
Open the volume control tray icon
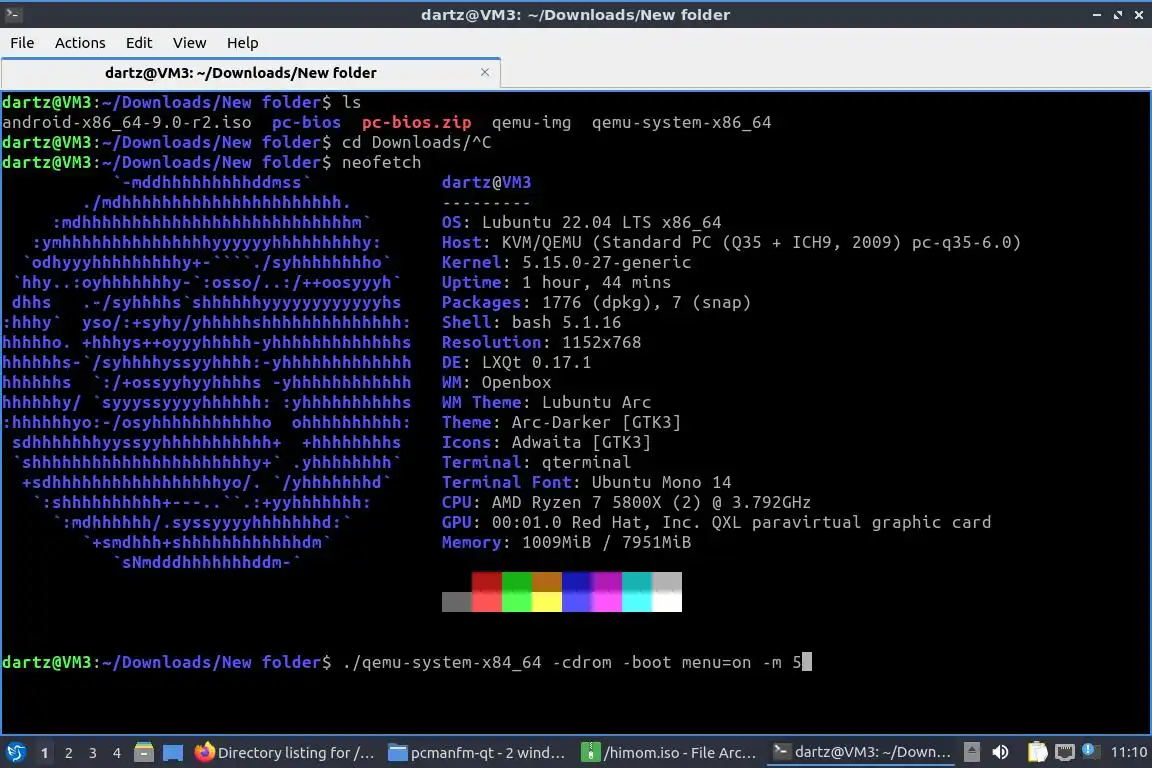(x=1000, y=752)
